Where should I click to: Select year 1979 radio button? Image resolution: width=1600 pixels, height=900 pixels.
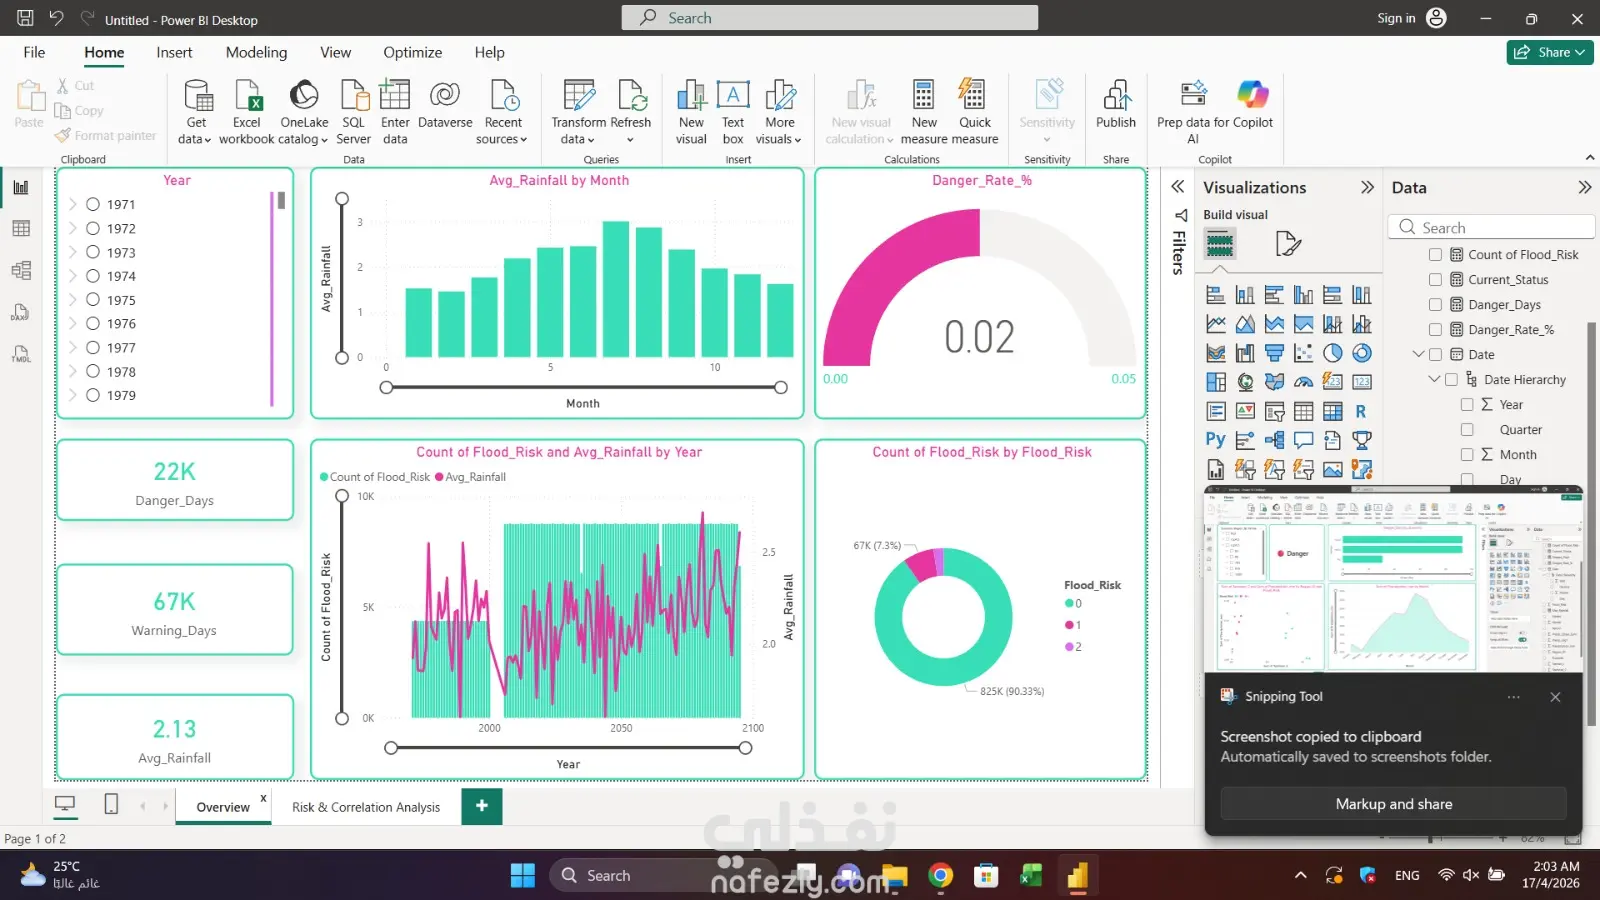93,395
